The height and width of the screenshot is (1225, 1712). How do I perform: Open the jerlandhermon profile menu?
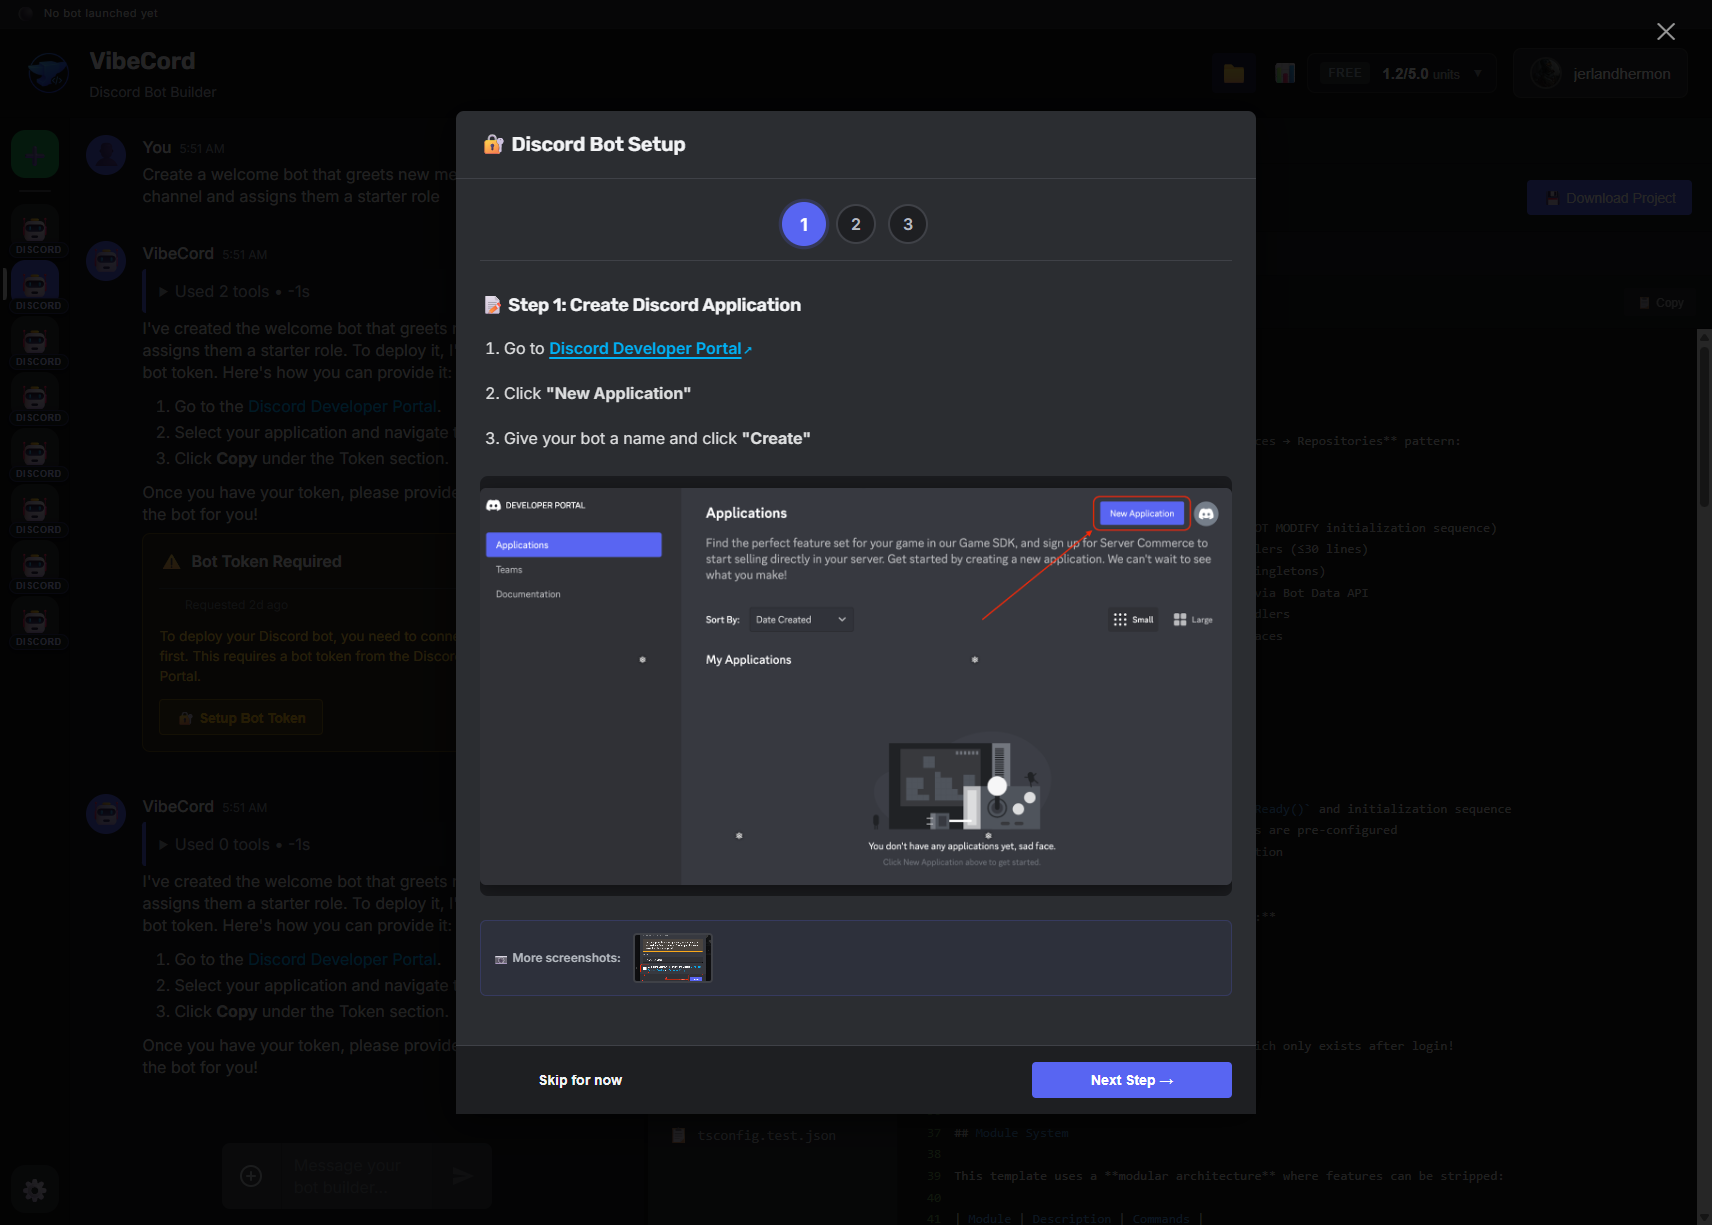tap(1600, 74)
